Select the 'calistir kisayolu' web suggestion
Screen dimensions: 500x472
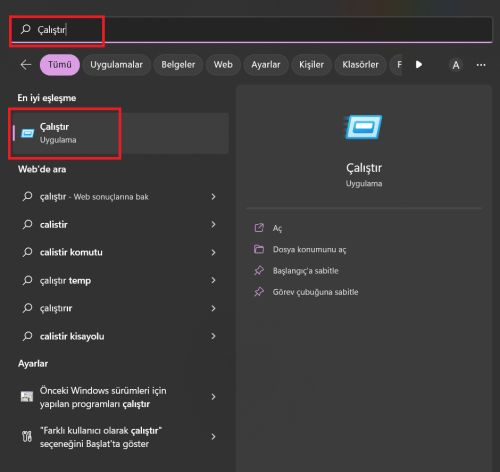point(120,336)
